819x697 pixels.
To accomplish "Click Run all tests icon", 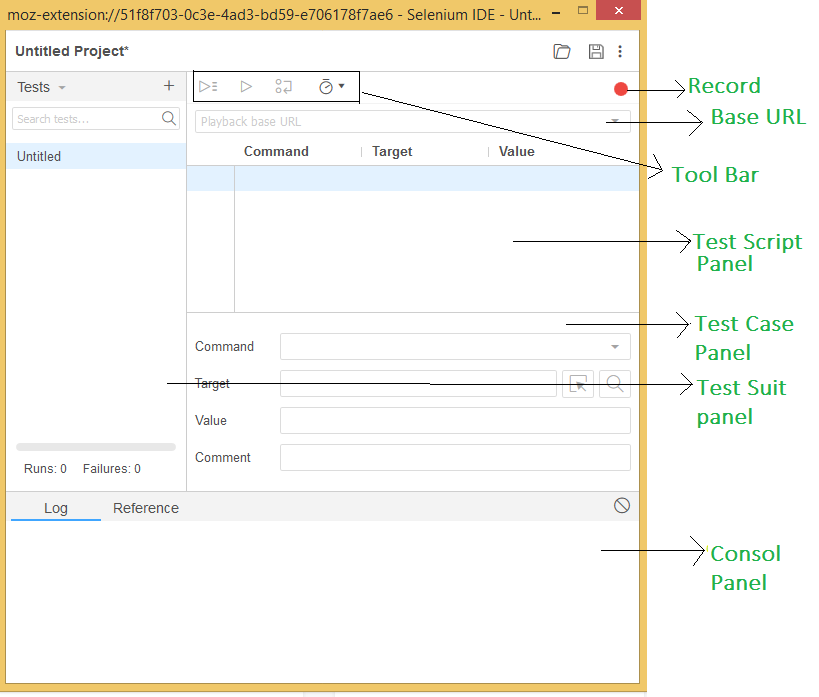I will tap(208, 86).
